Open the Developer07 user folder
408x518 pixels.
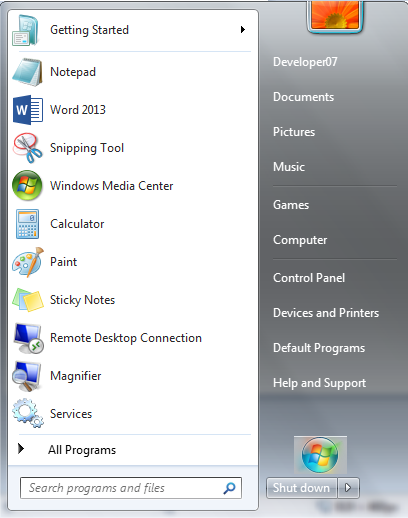pyautogui.click(x=305, y=62)
